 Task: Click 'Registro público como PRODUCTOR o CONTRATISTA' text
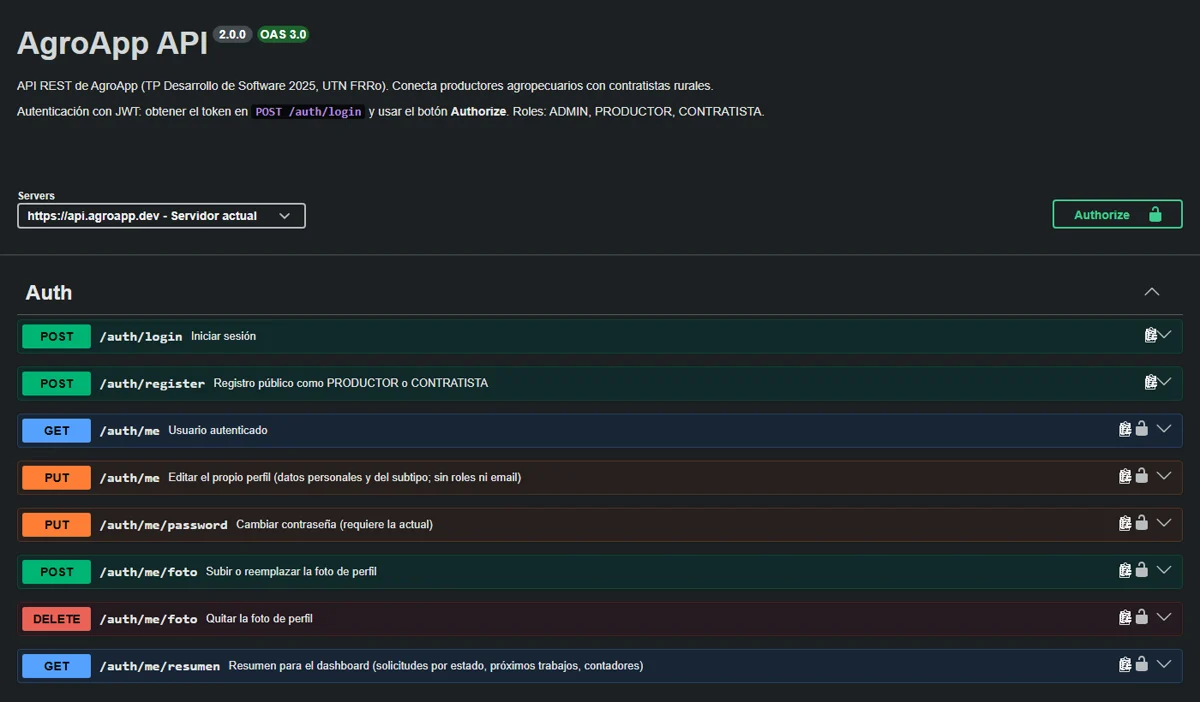coord(351,383)
